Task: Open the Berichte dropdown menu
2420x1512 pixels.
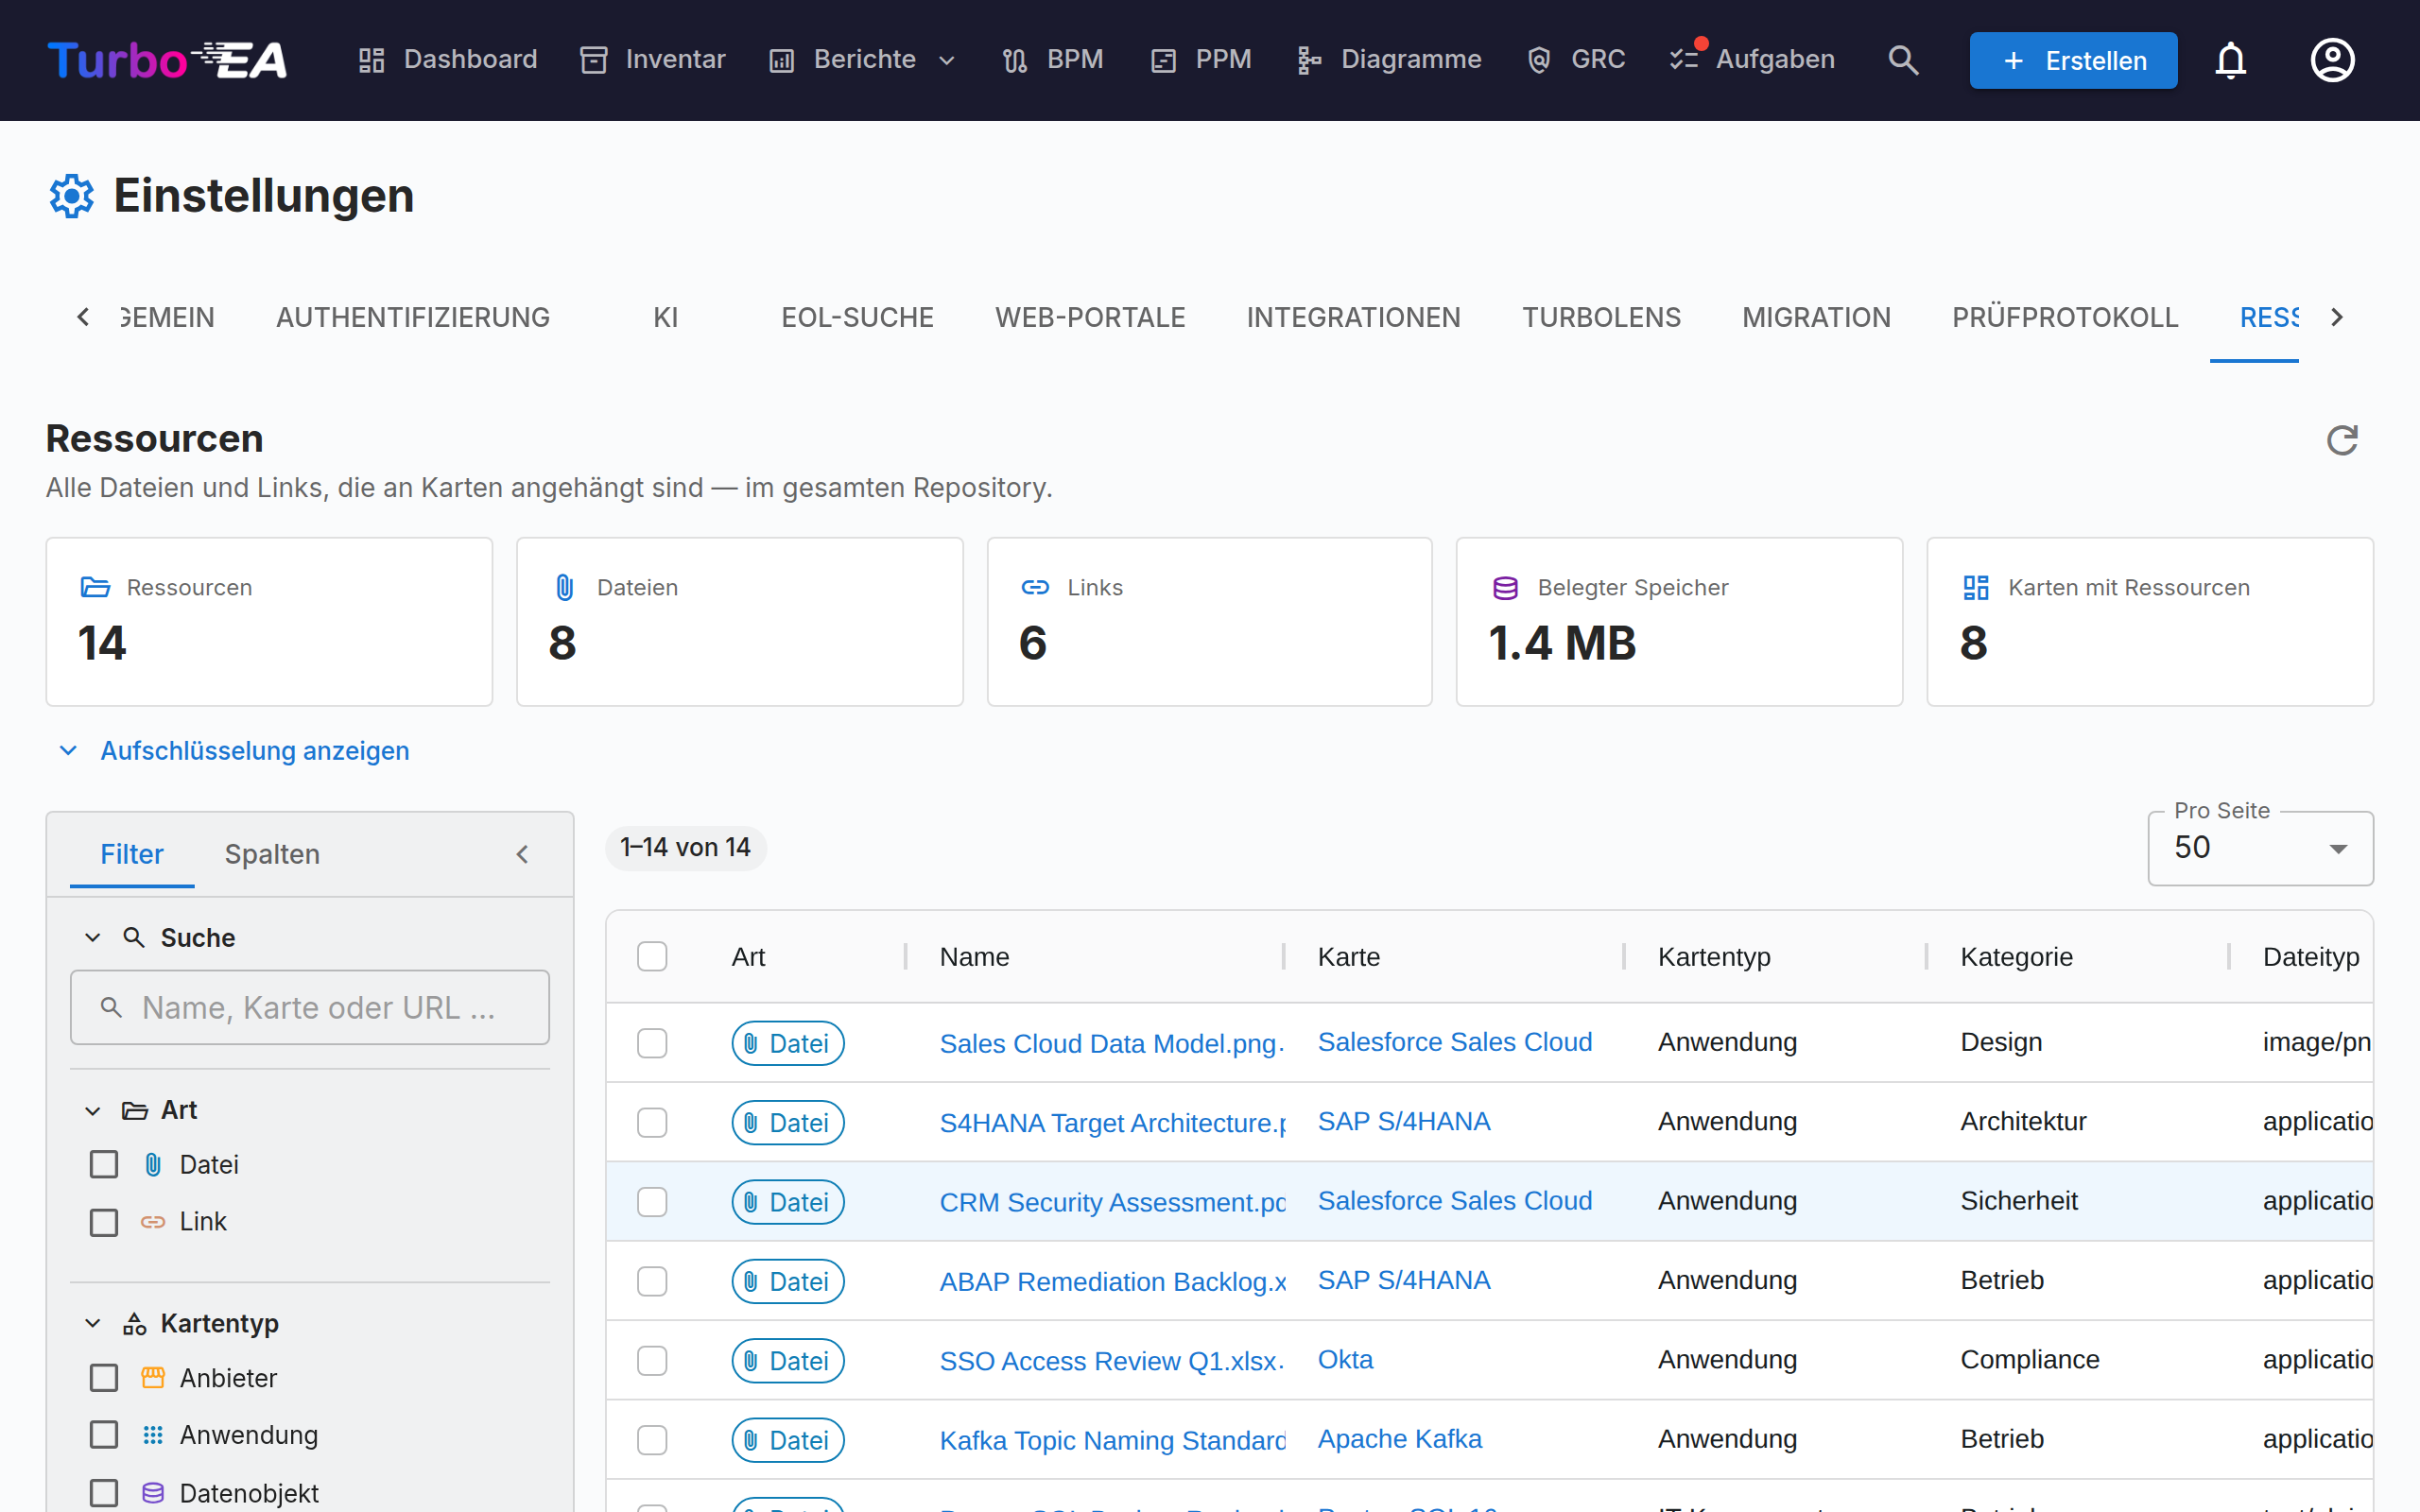Action: point(864,60)
